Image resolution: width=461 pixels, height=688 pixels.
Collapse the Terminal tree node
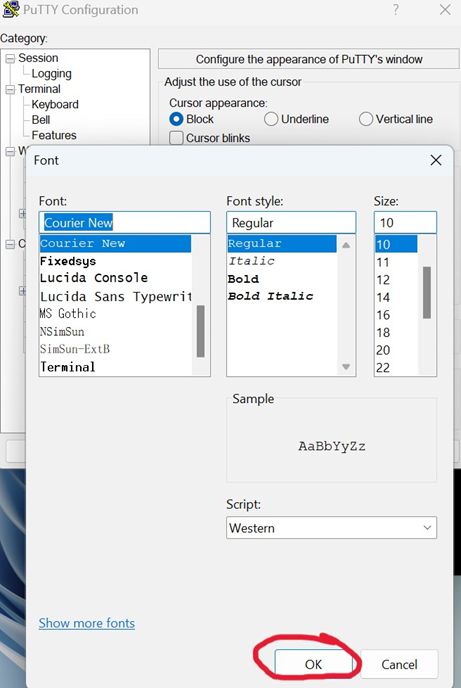pyautogui.click(x=10, y=90)
